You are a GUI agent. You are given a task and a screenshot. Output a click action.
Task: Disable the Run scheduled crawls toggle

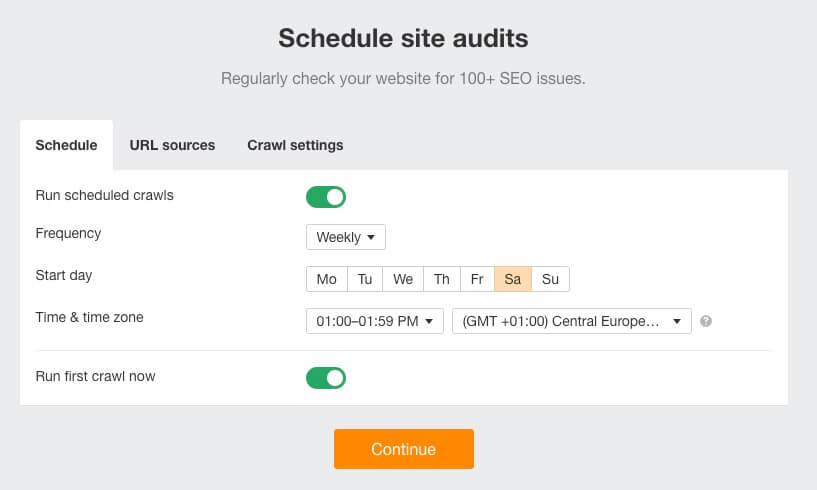point(326,197)
